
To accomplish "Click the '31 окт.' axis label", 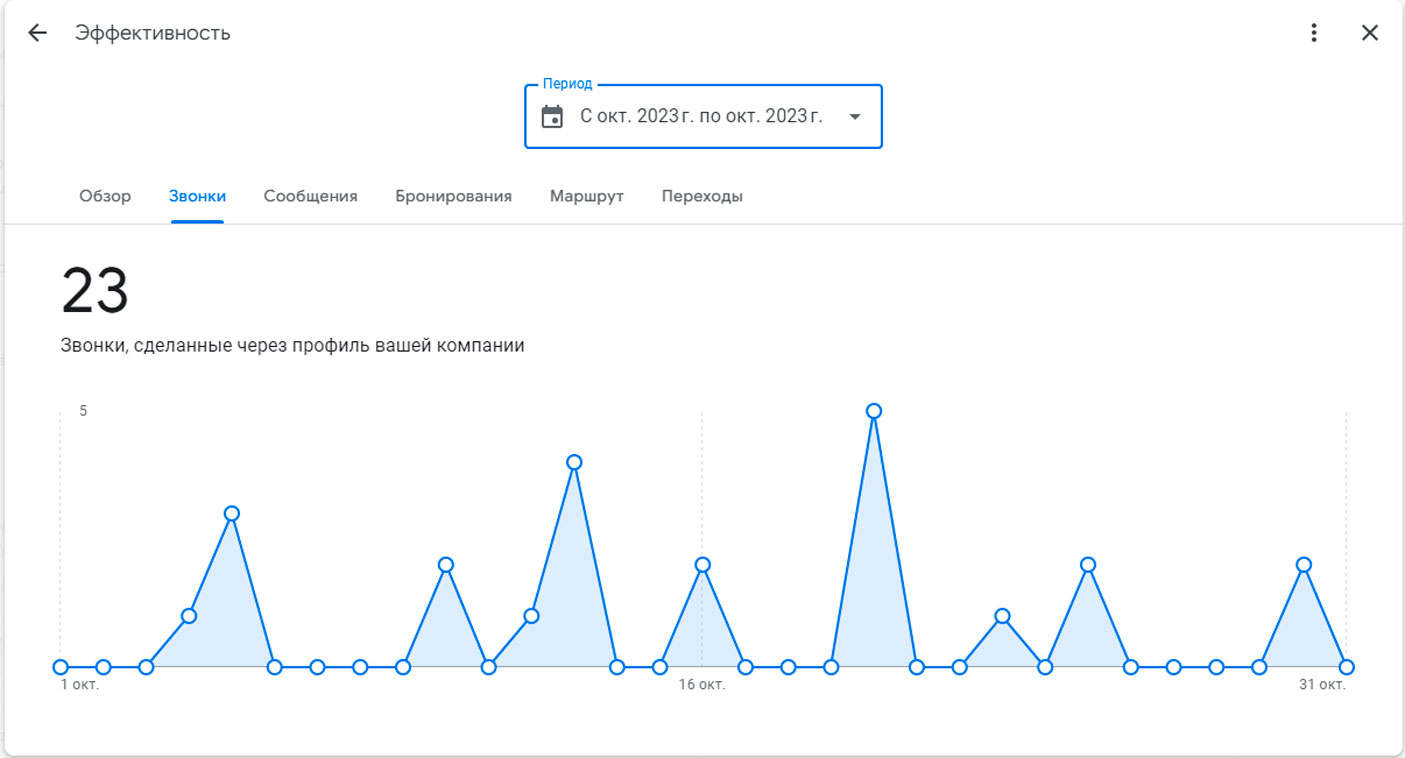I will 1322,685.
